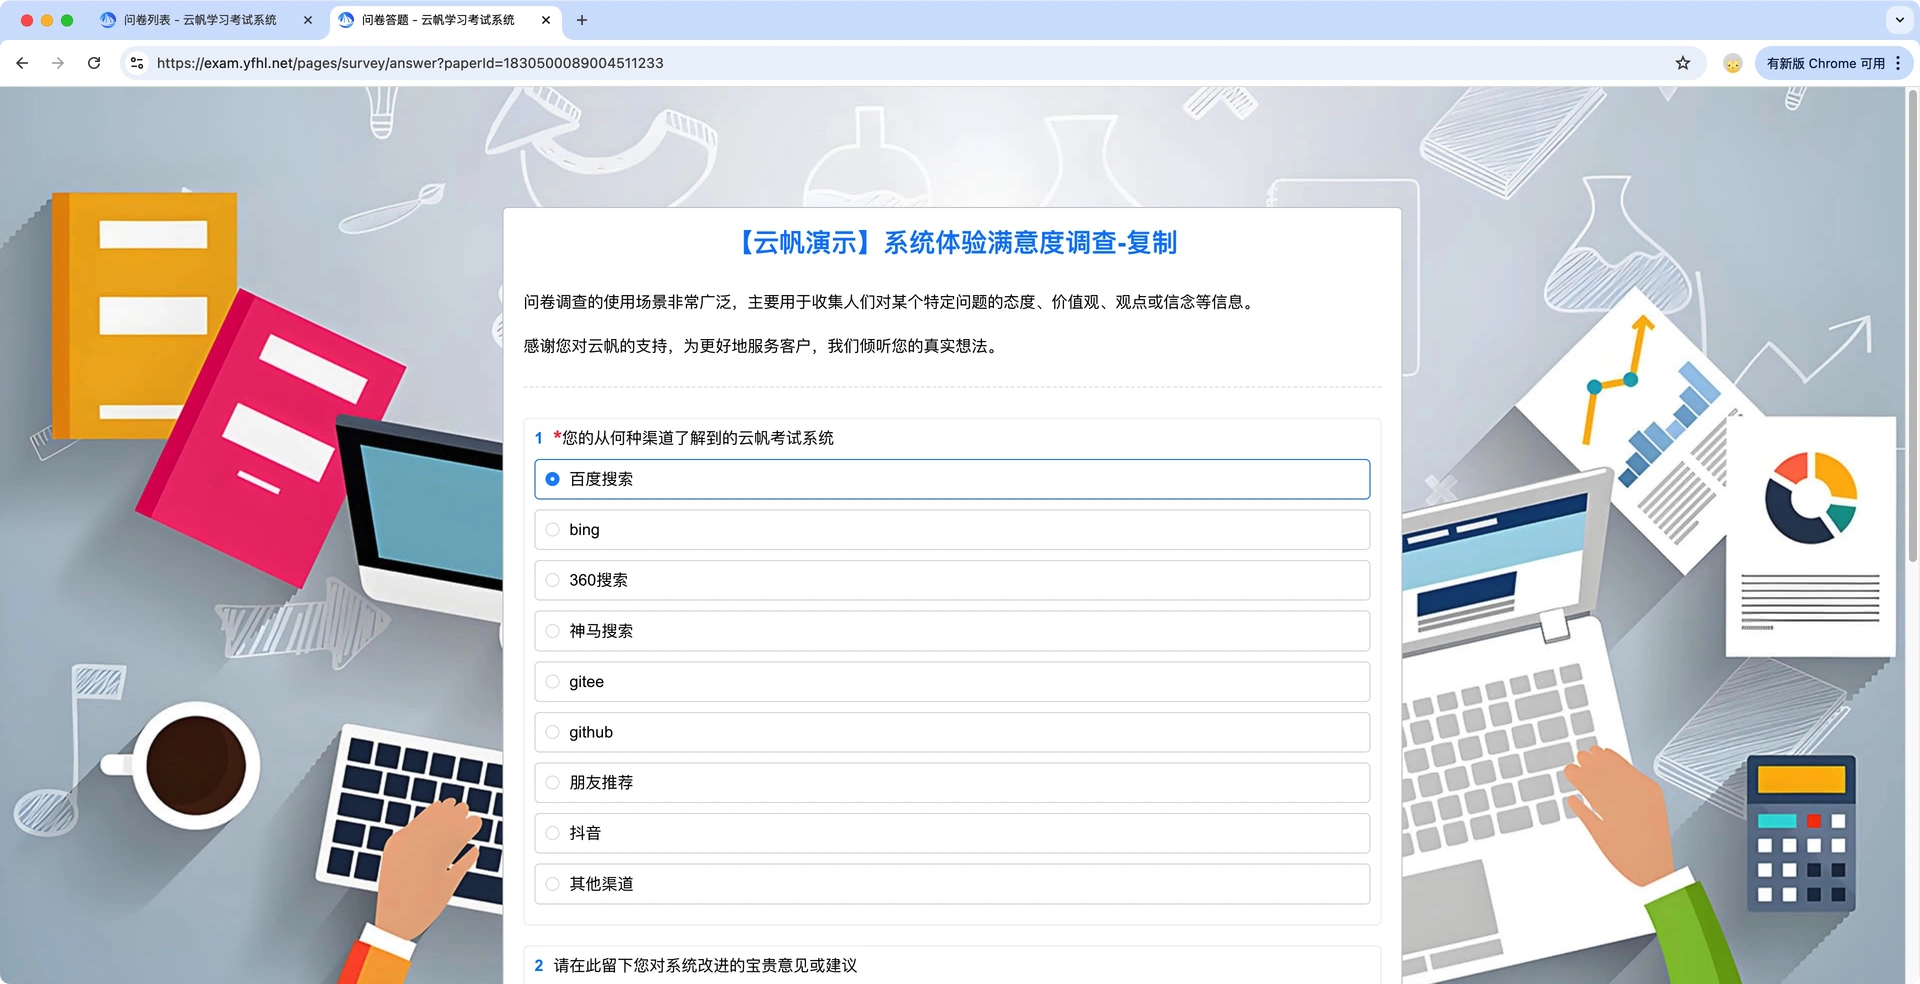Select the 抖音 option
1920x984 pixels.
(952, 833)
